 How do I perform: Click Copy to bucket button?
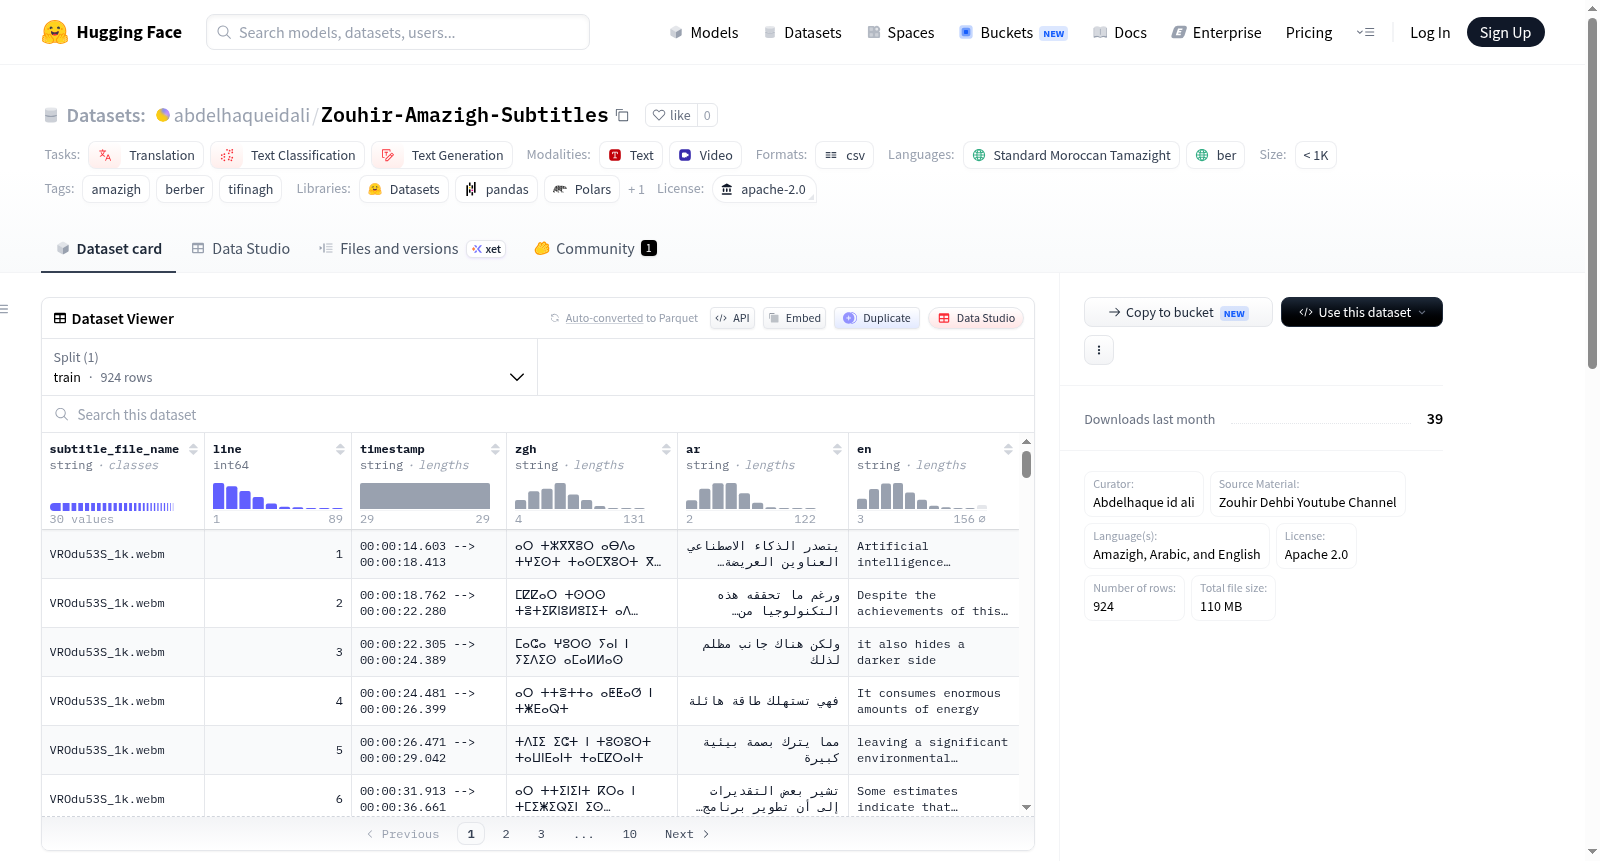click(1178, 312)
